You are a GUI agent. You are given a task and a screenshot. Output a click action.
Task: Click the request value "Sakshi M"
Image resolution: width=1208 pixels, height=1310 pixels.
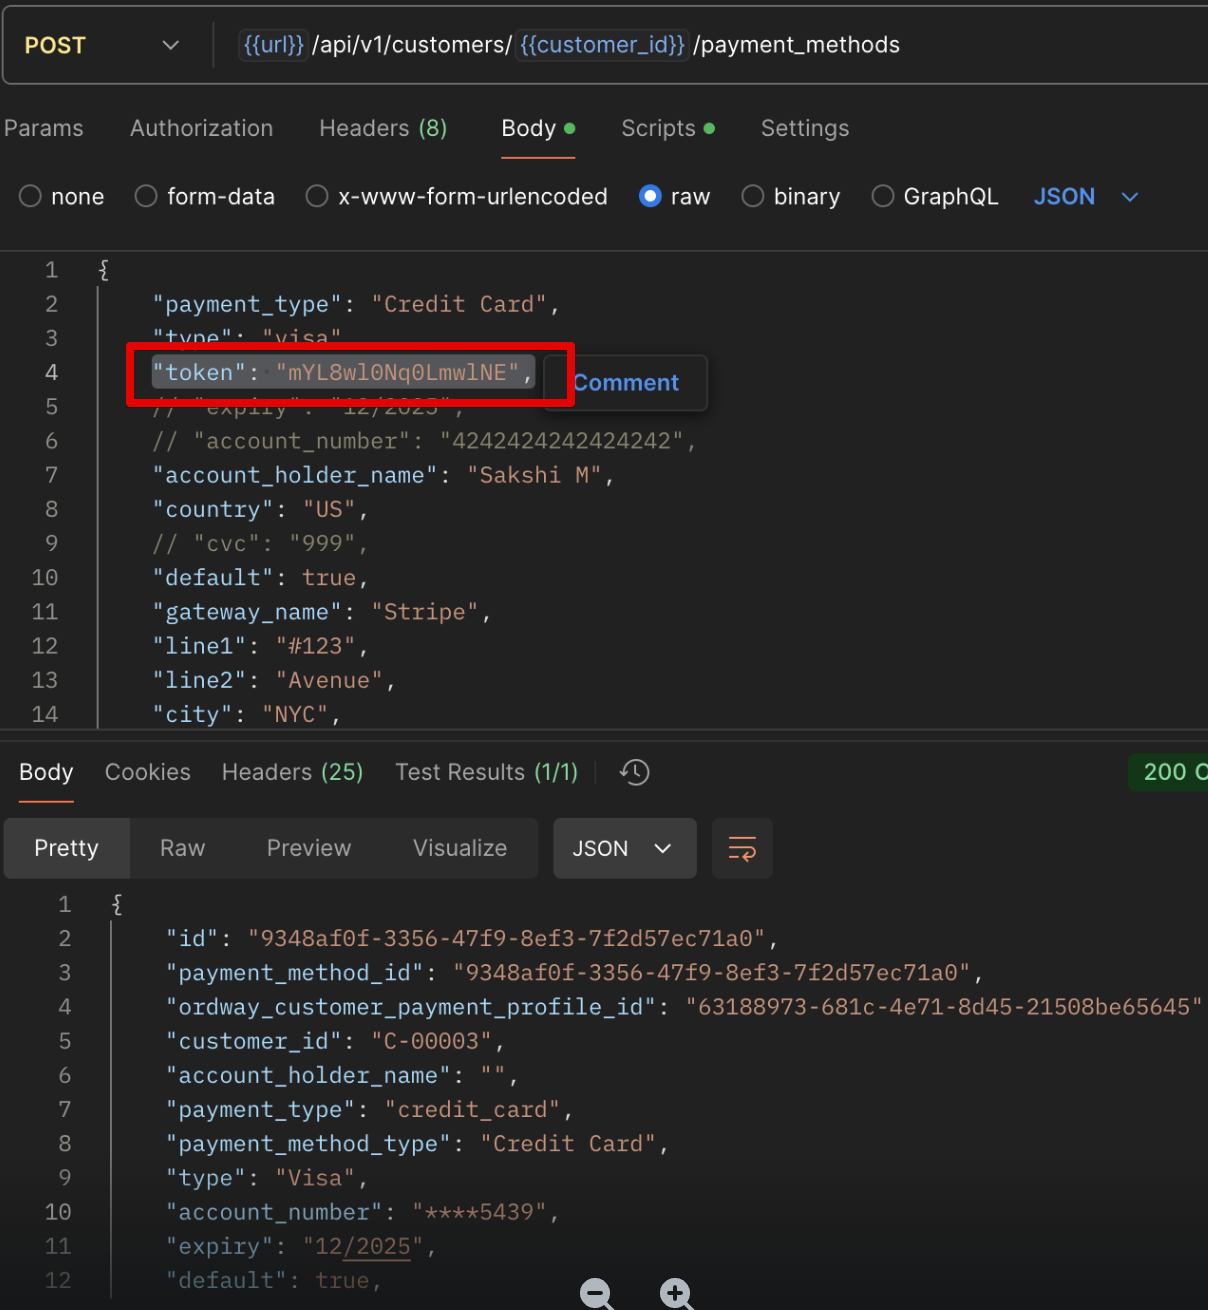tap(534, 475)
